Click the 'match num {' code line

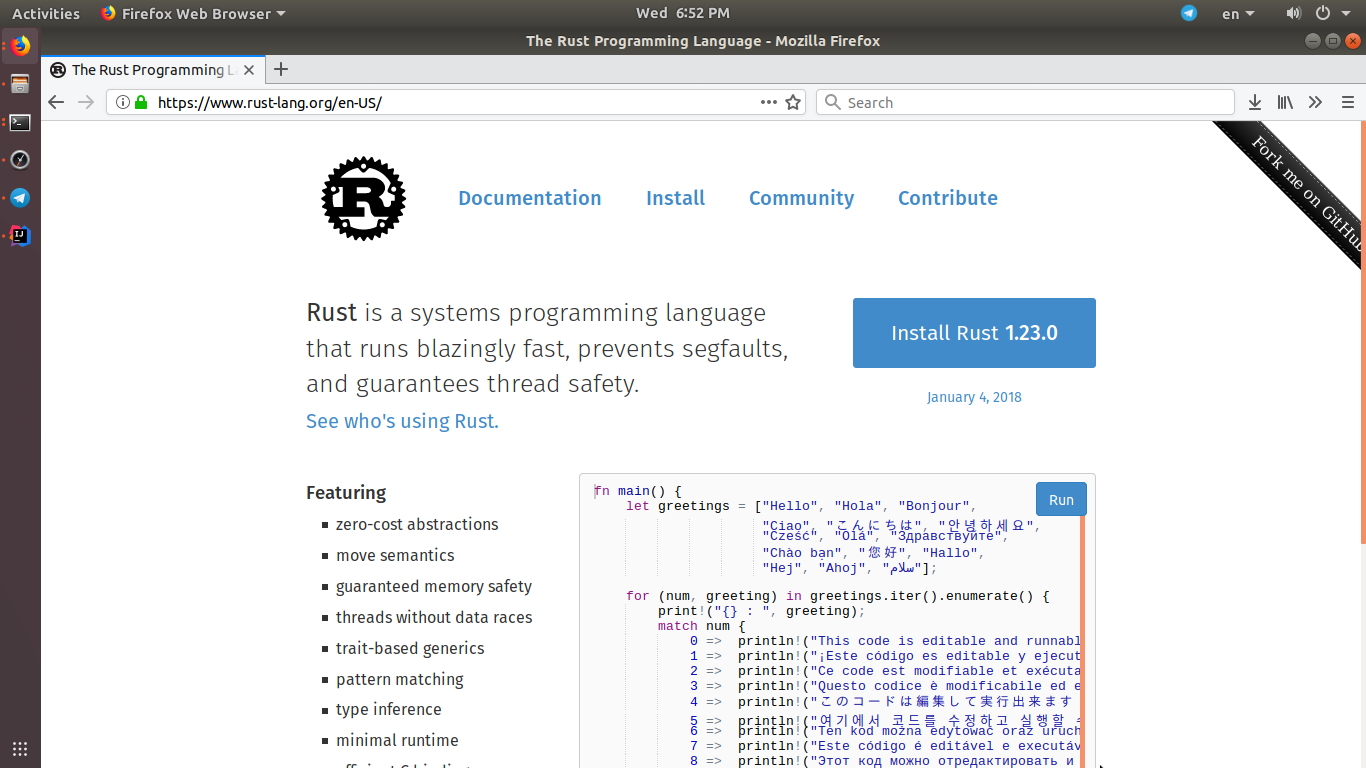[x=702, y=626]
